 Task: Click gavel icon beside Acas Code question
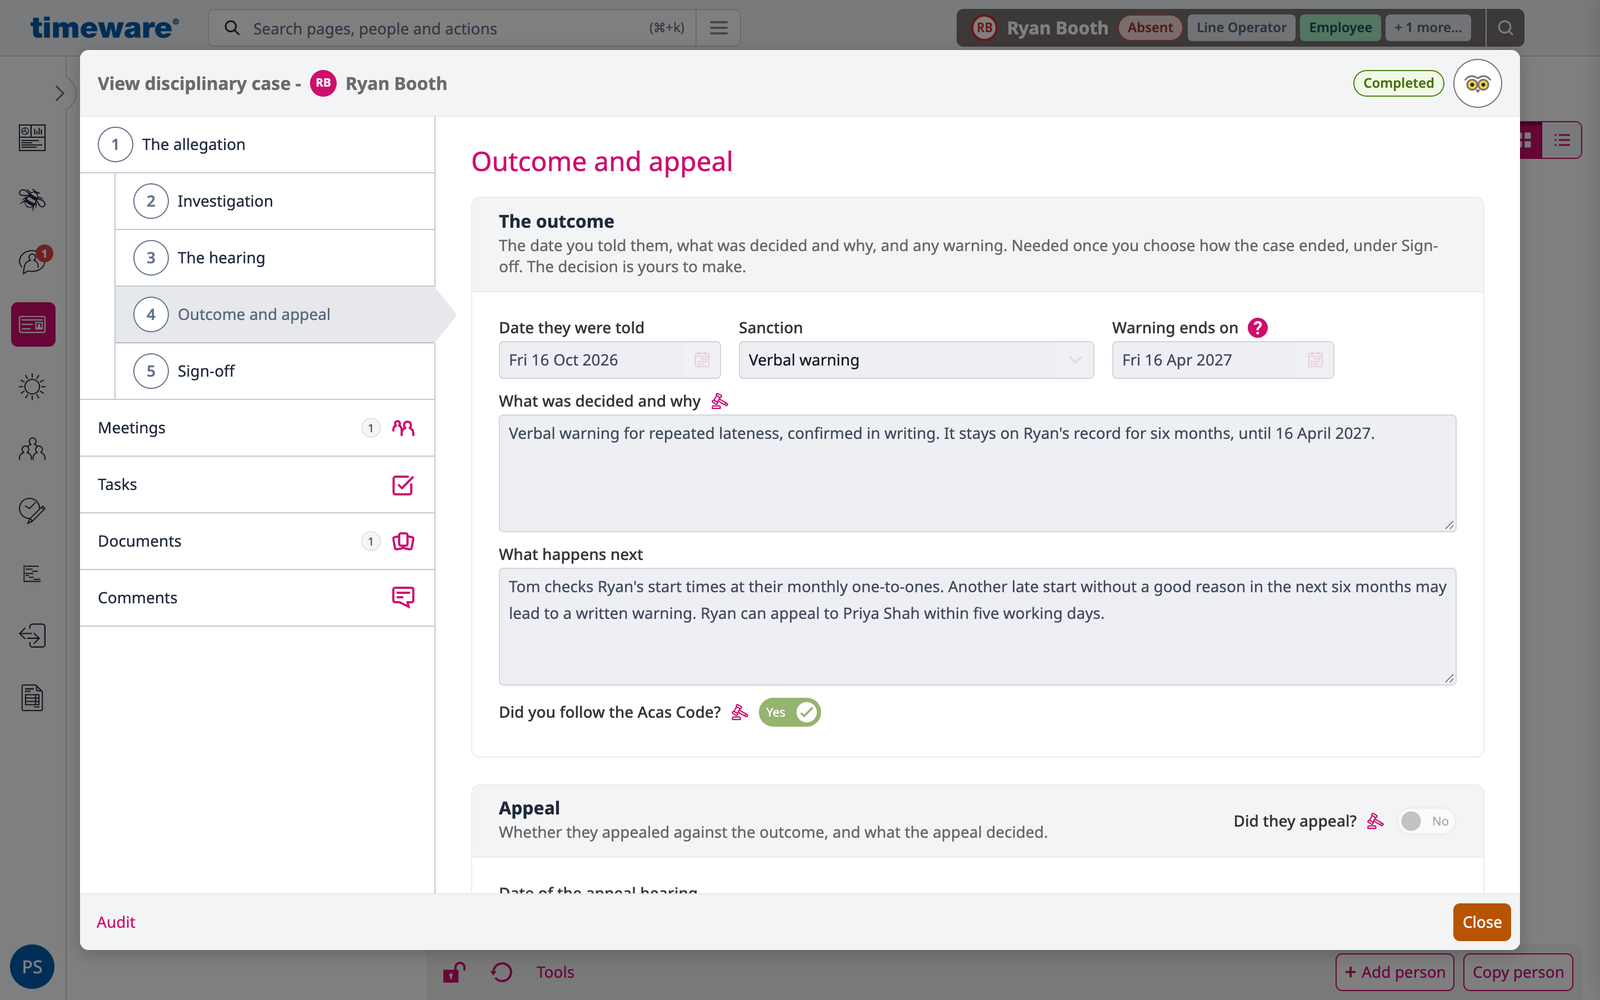[x=739, y=712]
